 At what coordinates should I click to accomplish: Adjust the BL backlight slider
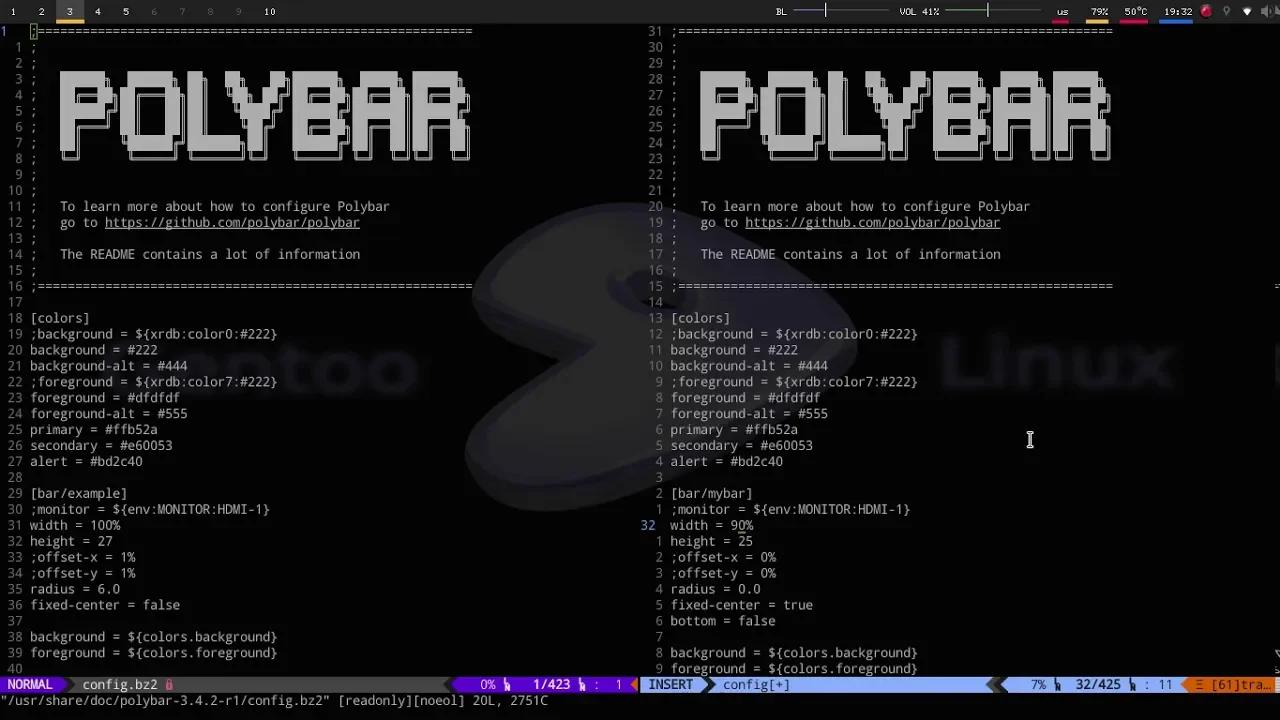tap(825, 11)
